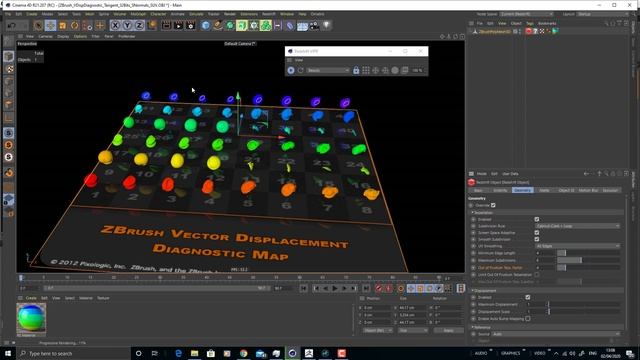Switch to the Motion Blur tab
640x360 pixels.
point(588,190)
